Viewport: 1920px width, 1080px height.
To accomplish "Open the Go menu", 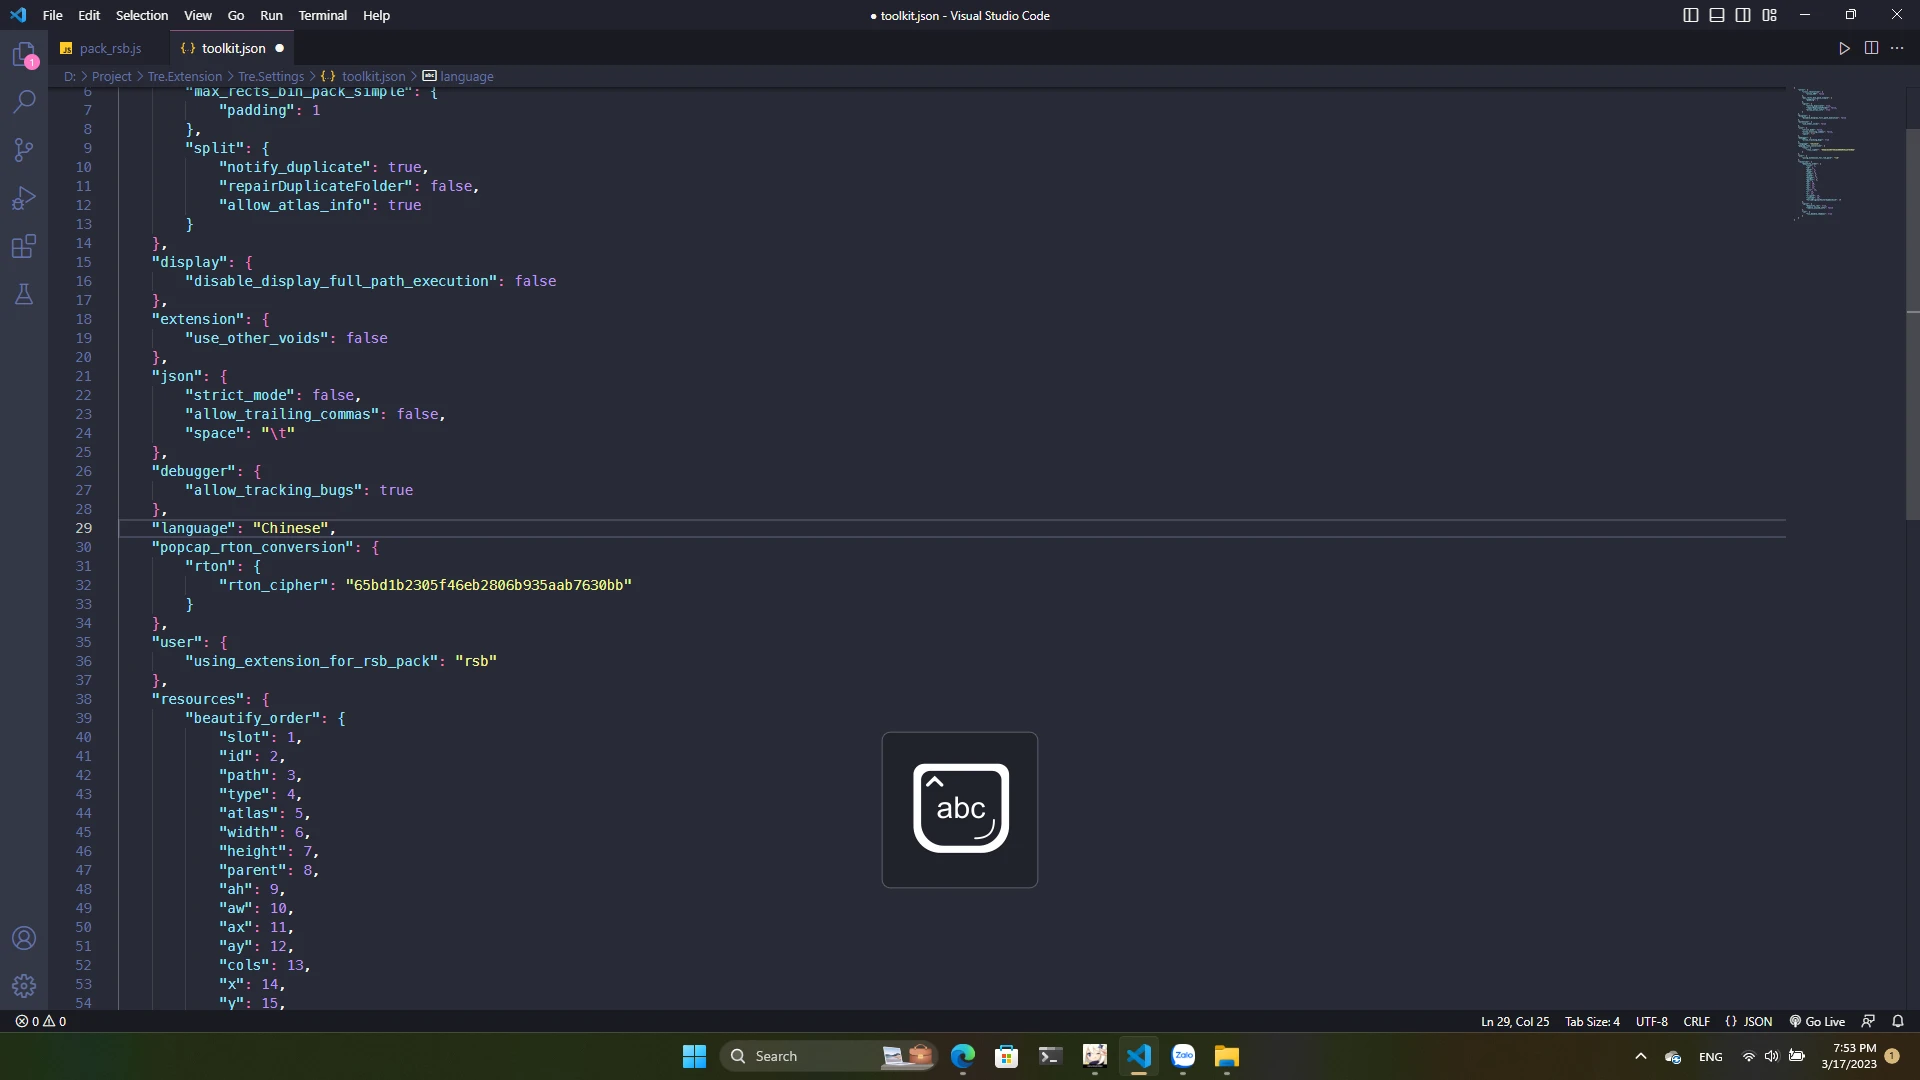I will pyautogui.click(x=236, y=15).
